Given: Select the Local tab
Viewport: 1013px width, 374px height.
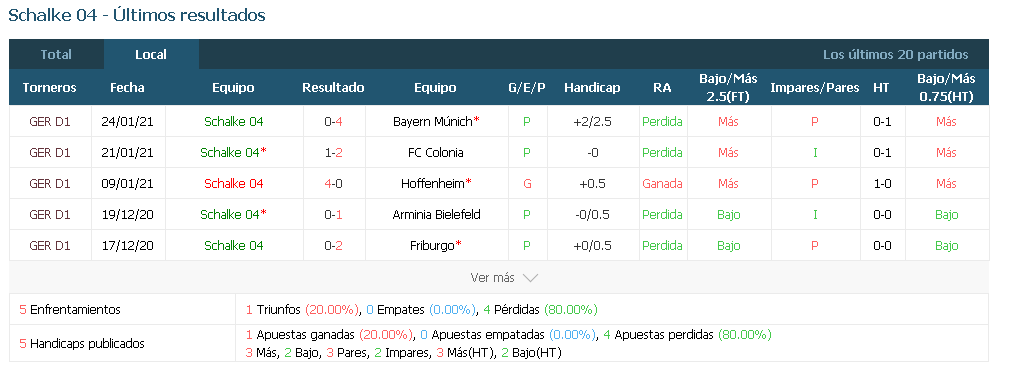Looking at the screenshot, I should 151,55.
